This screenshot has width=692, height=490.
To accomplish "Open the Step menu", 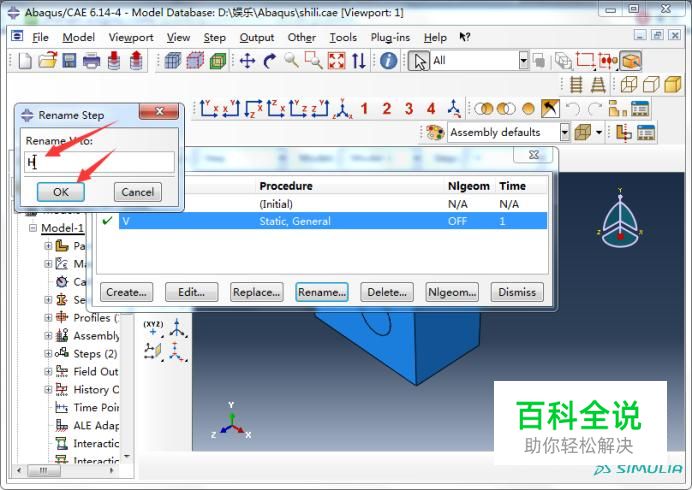I will 214,38.
